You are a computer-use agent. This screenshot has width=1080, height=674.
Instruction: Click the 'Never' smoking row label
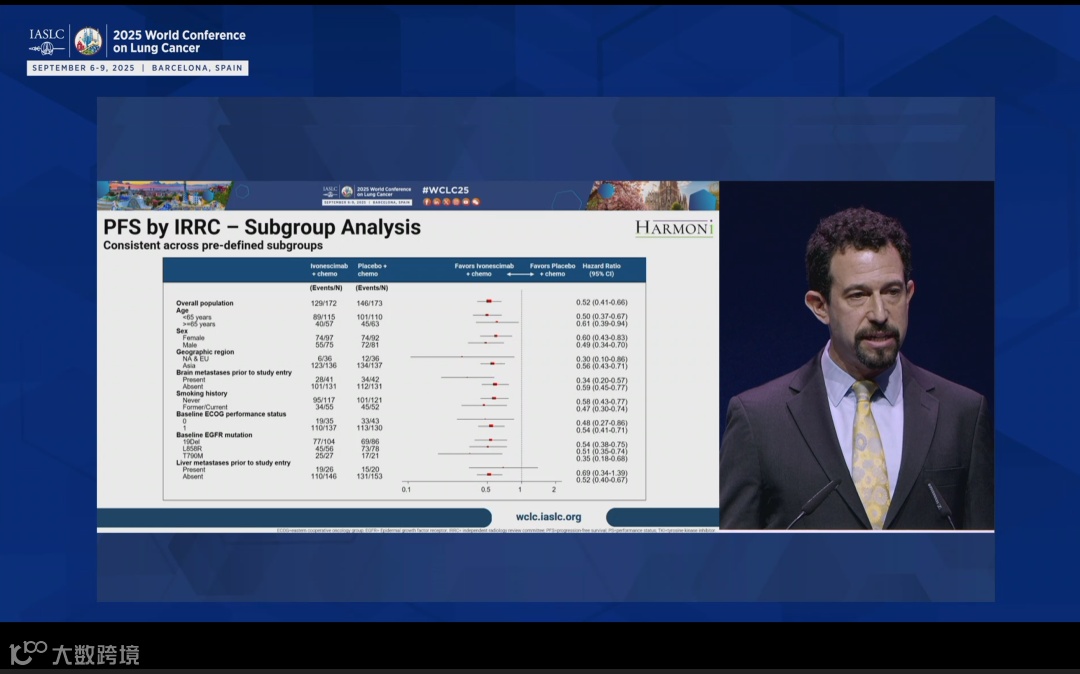[191, 400]
